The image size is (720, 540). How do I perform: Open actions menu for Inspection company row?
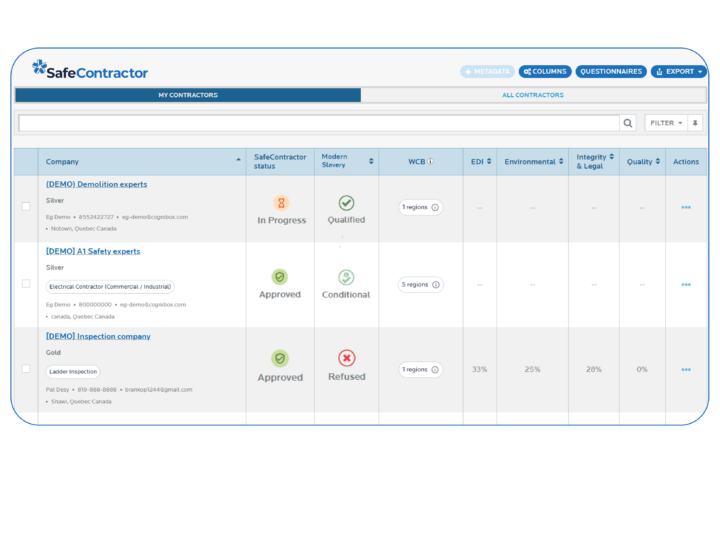coord(686,370)
